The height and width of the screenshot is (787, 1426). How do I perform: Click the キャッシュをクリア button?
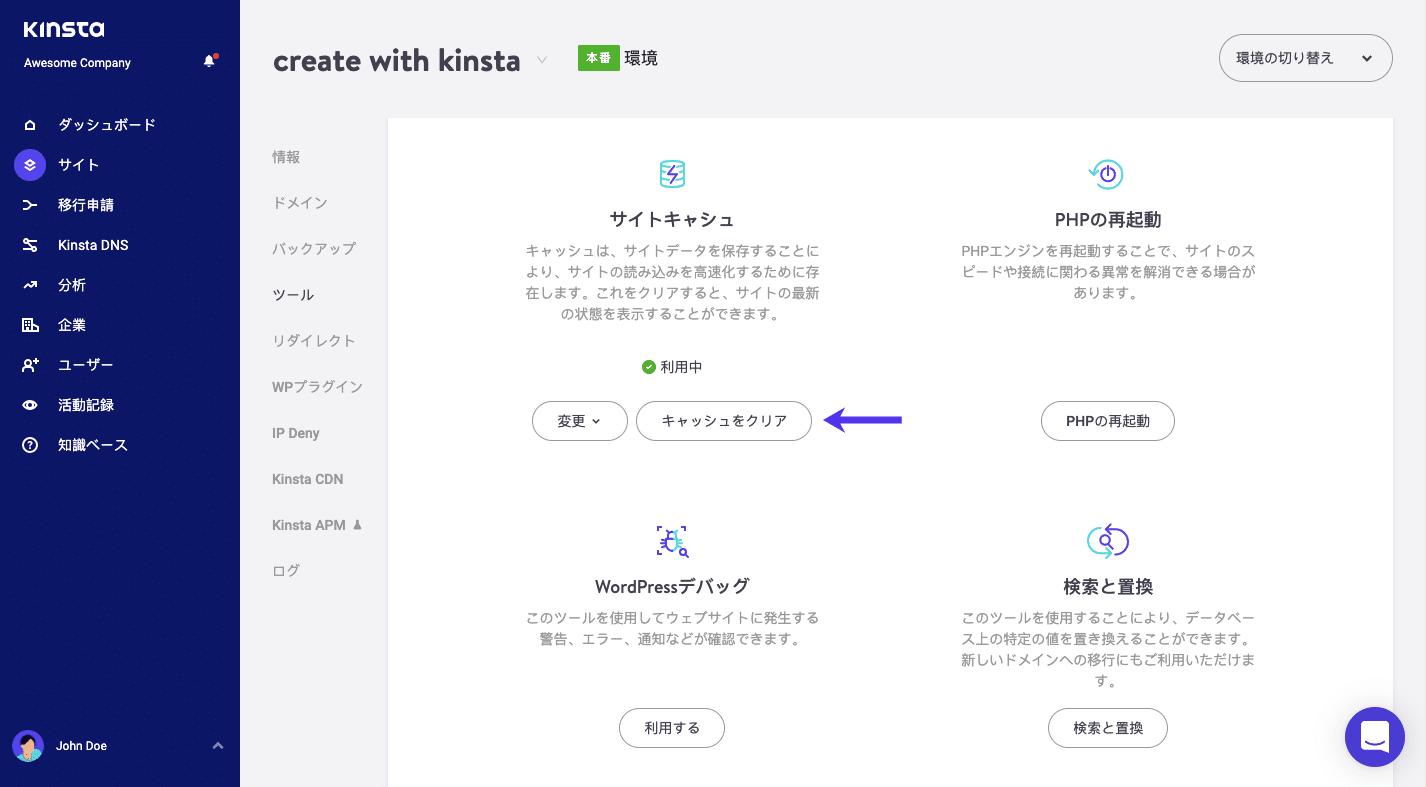click(x=723, y=421)
